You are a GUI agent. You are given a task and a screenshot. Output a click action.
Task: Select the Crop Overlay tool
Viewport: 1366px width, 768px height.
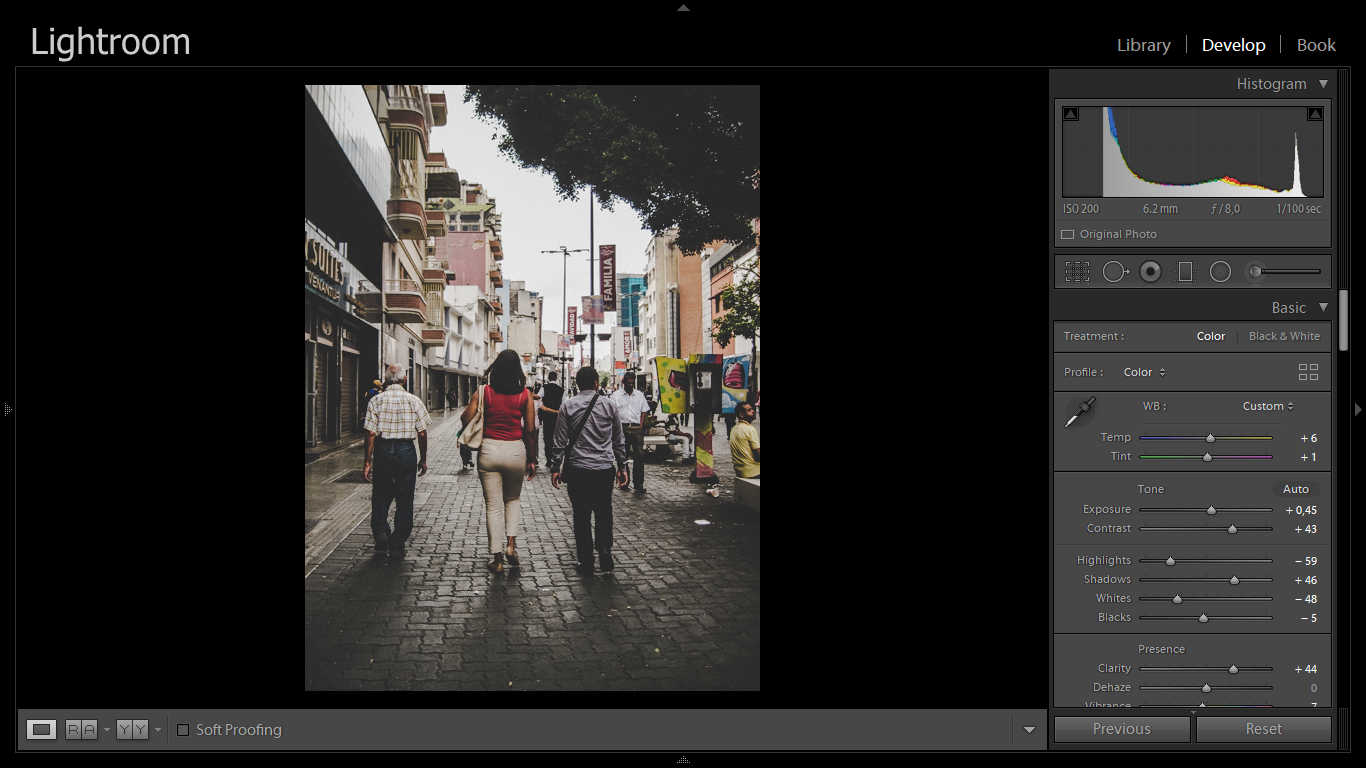(1077, 271)
